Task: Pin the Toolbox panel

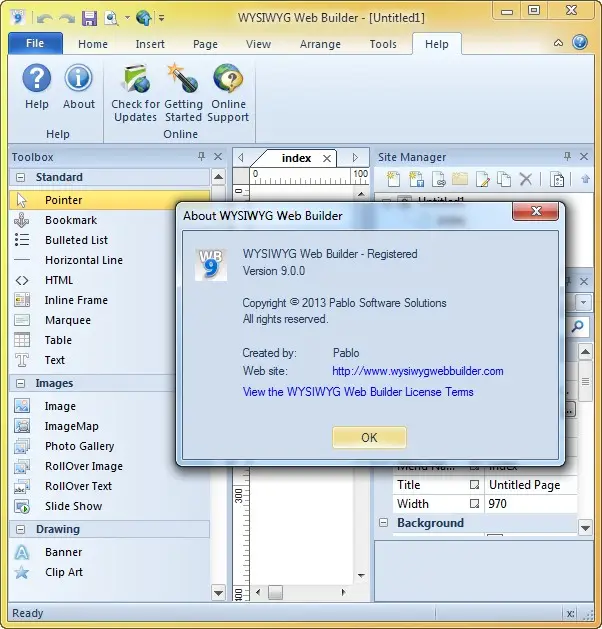Action: click(201, 156)
